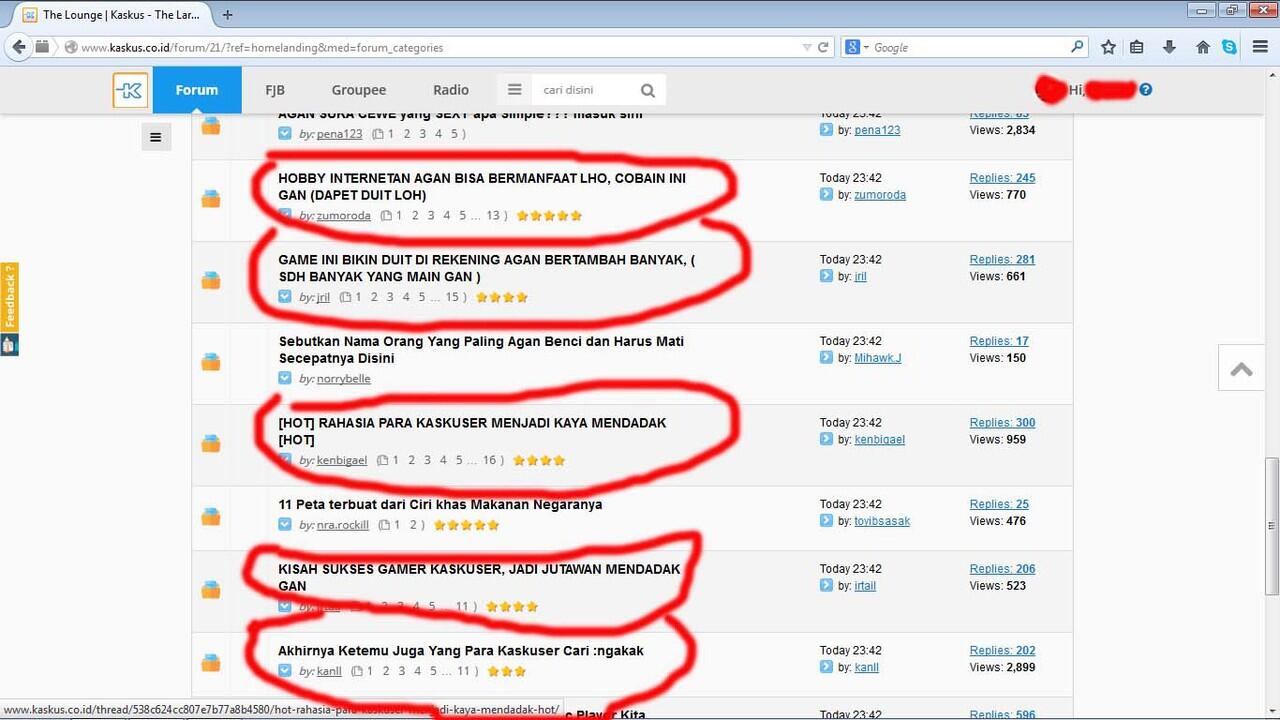Click the folder icon of the 11 Peta thread

point(211,517)
